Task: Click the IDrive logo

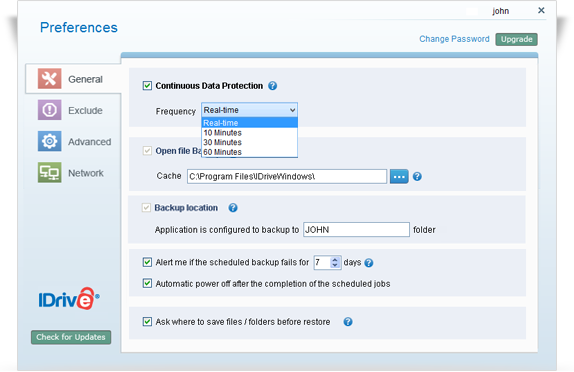Action: 69,299
